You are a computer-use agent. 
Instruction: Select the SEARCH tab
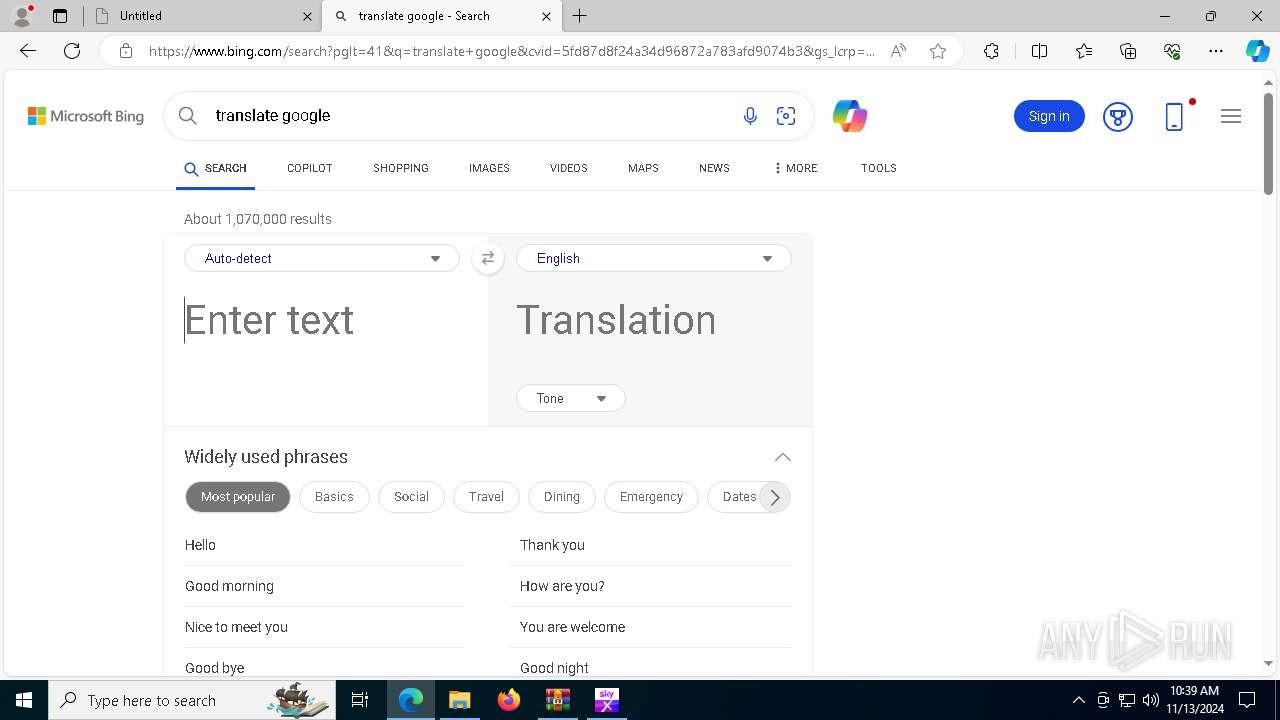[x=215, y=168]
